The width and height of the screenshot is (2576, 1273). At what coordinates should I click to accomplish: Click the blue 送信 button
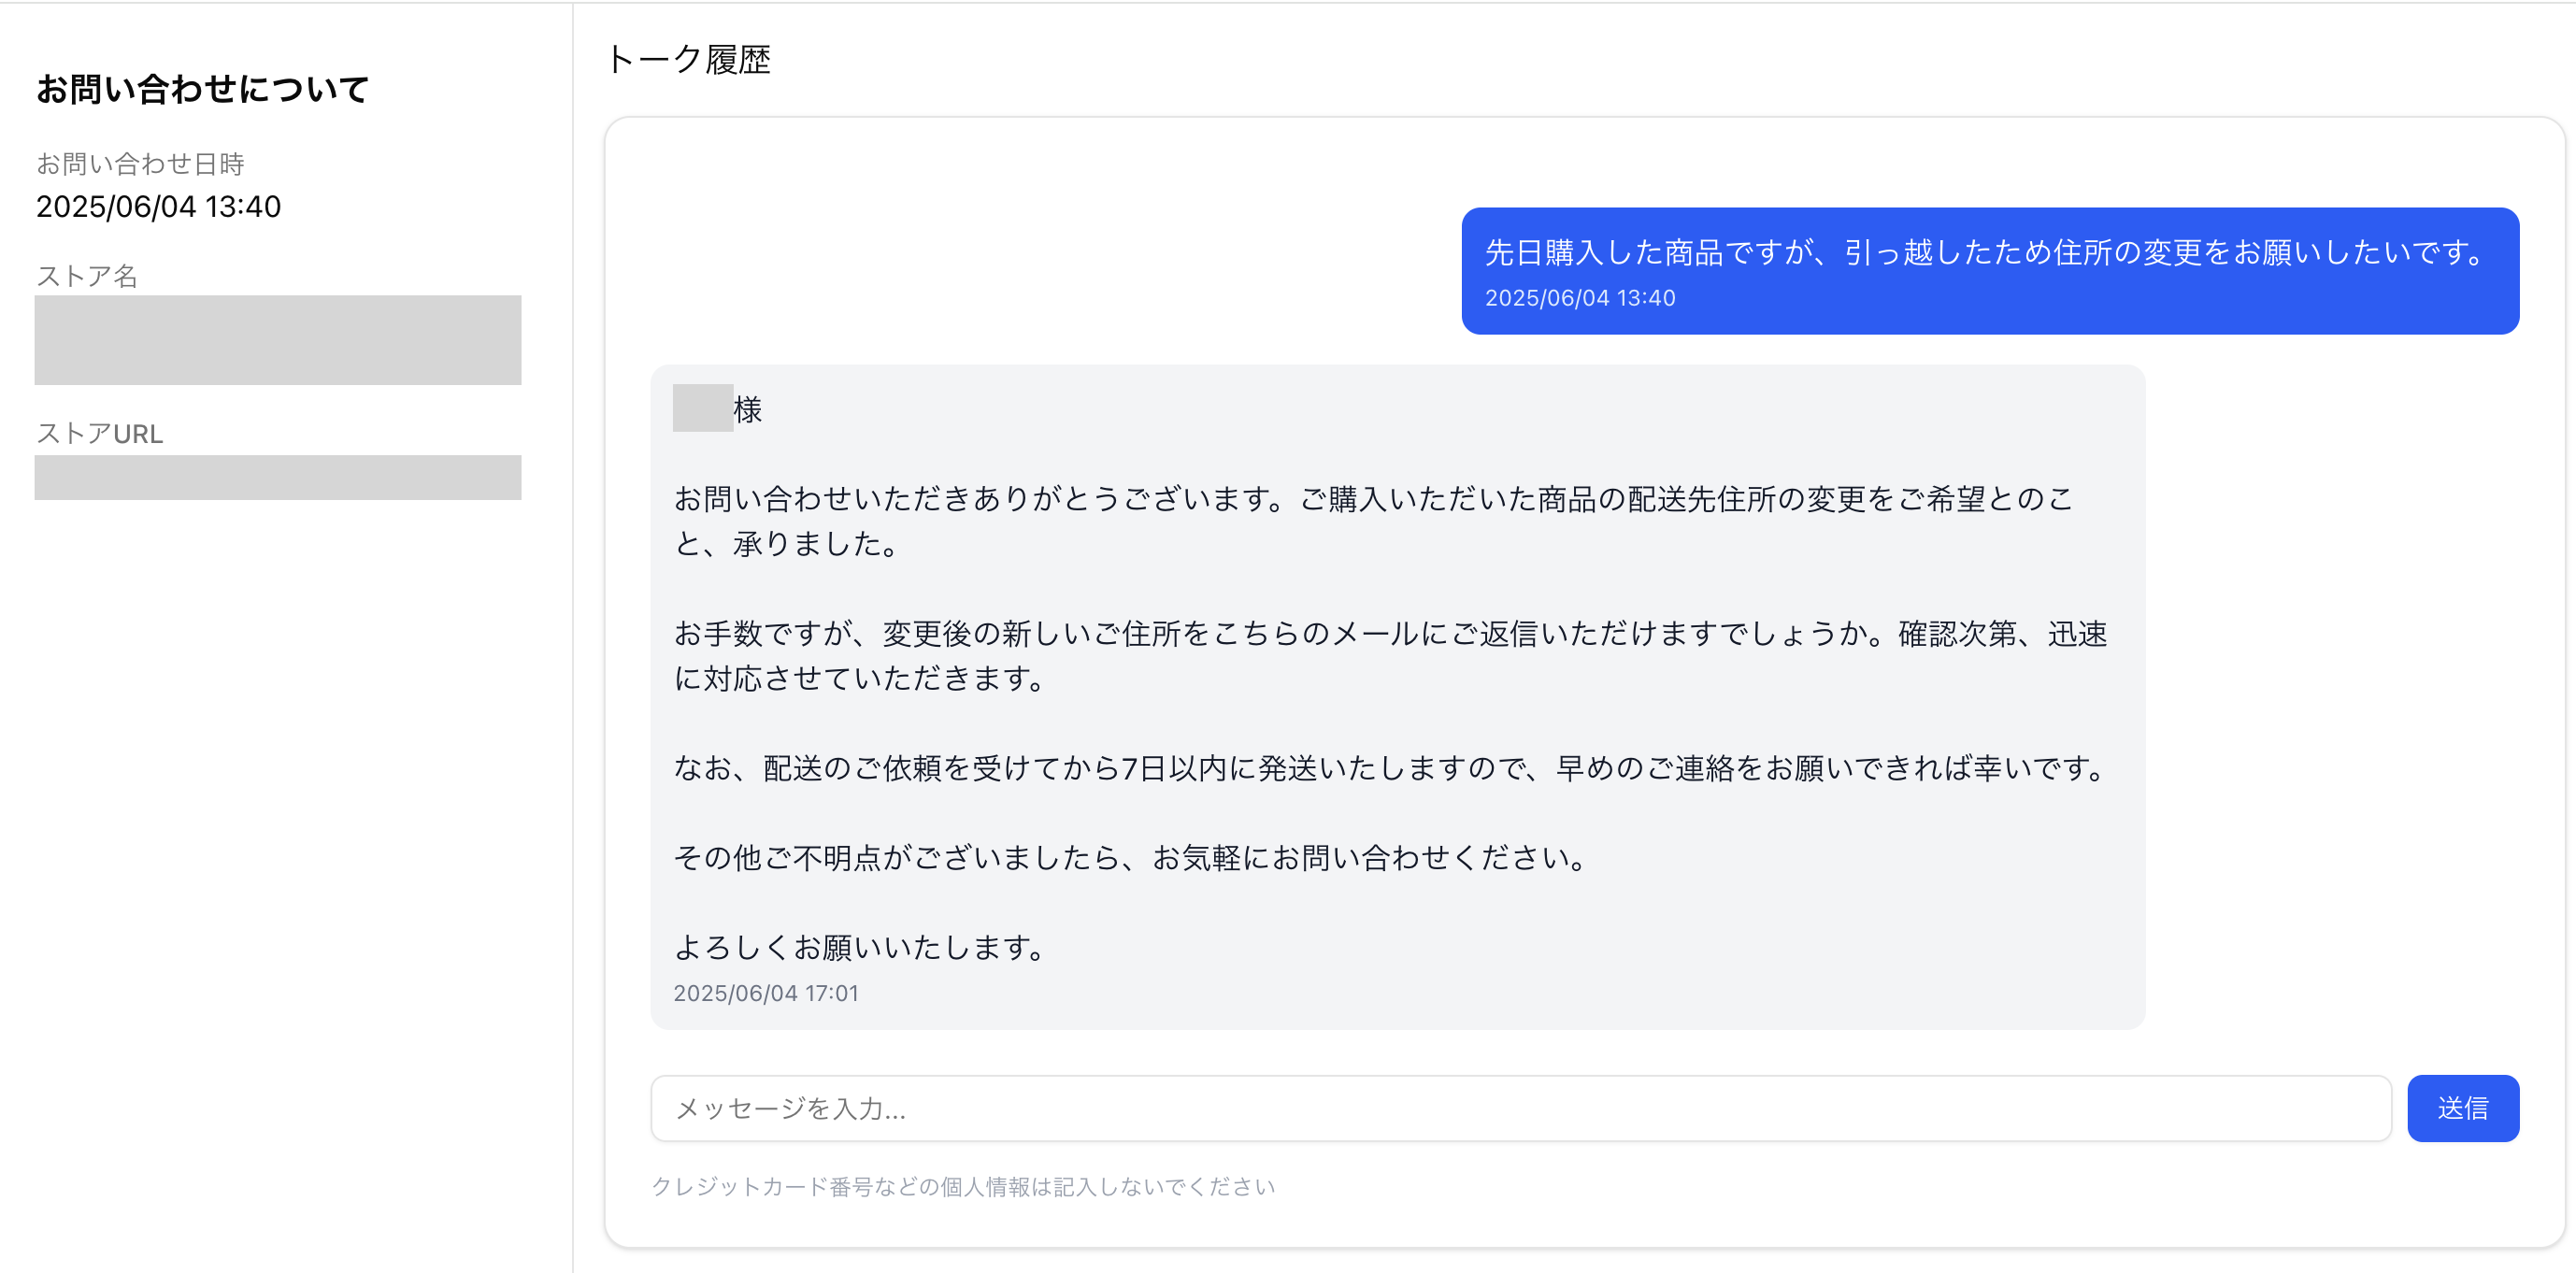(x=2463, y=1108)
